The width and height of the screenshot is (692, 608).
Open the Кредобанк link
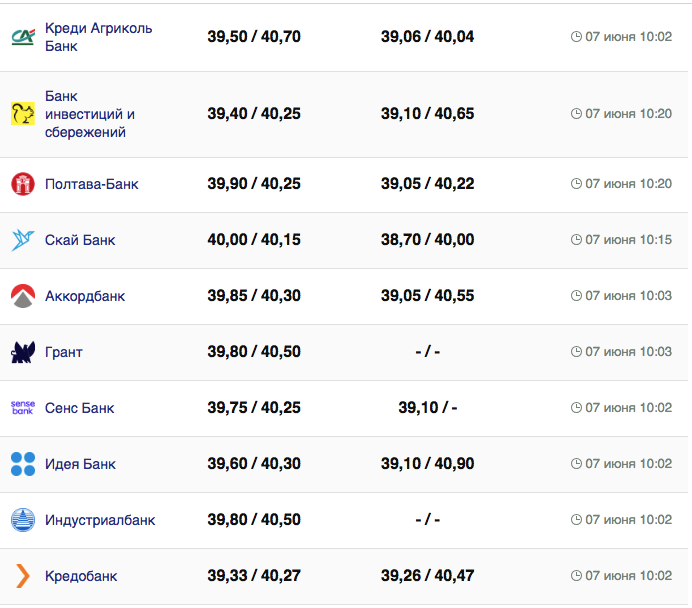pyautogui.click(x=81, y=576)
